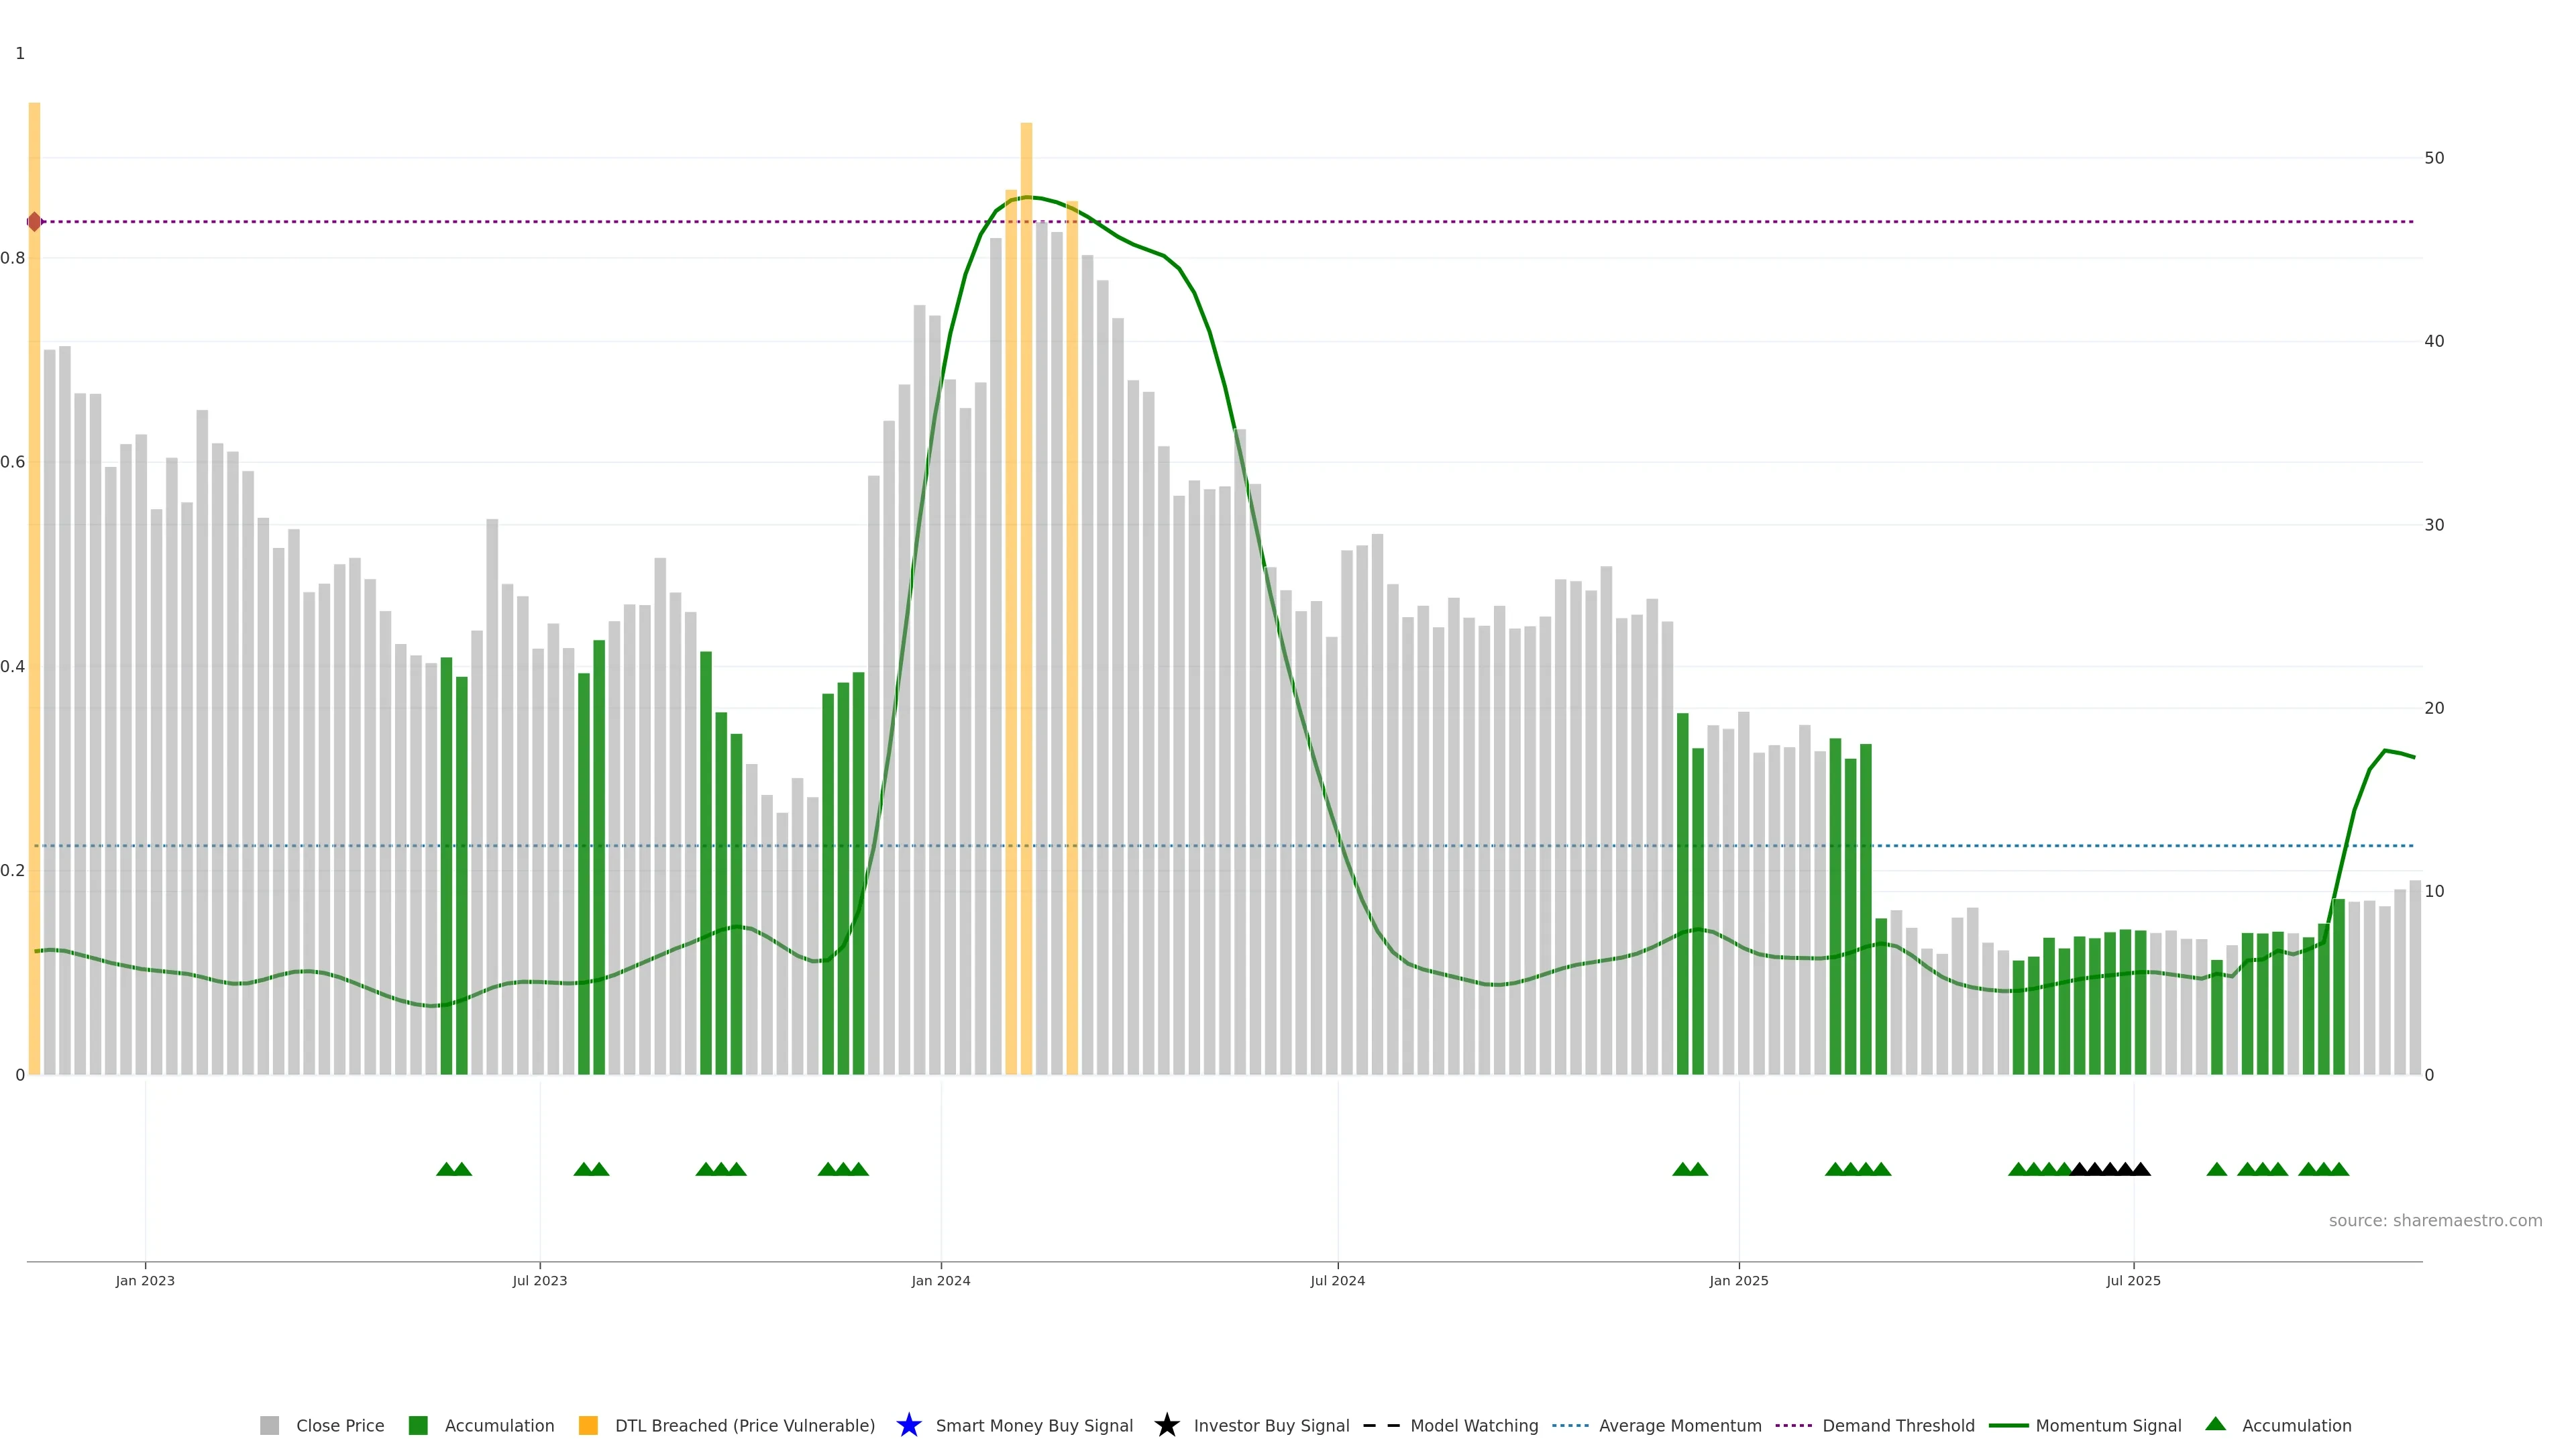2576x1449 pixels.
Task: Click the green Accumulation triangle legend icon
Action: [x=2215, y=1424]
